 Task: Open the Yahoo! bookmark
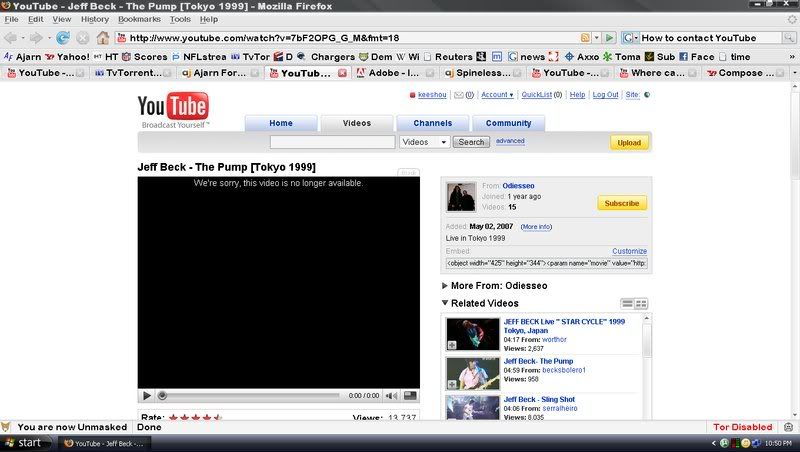point(67,57)
